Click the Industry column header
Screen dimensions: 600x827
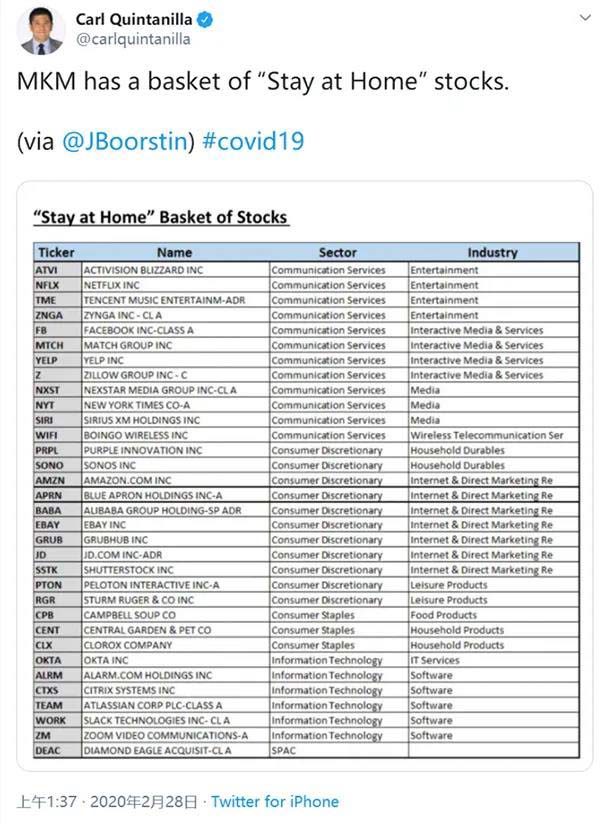(x=492, y=252)
